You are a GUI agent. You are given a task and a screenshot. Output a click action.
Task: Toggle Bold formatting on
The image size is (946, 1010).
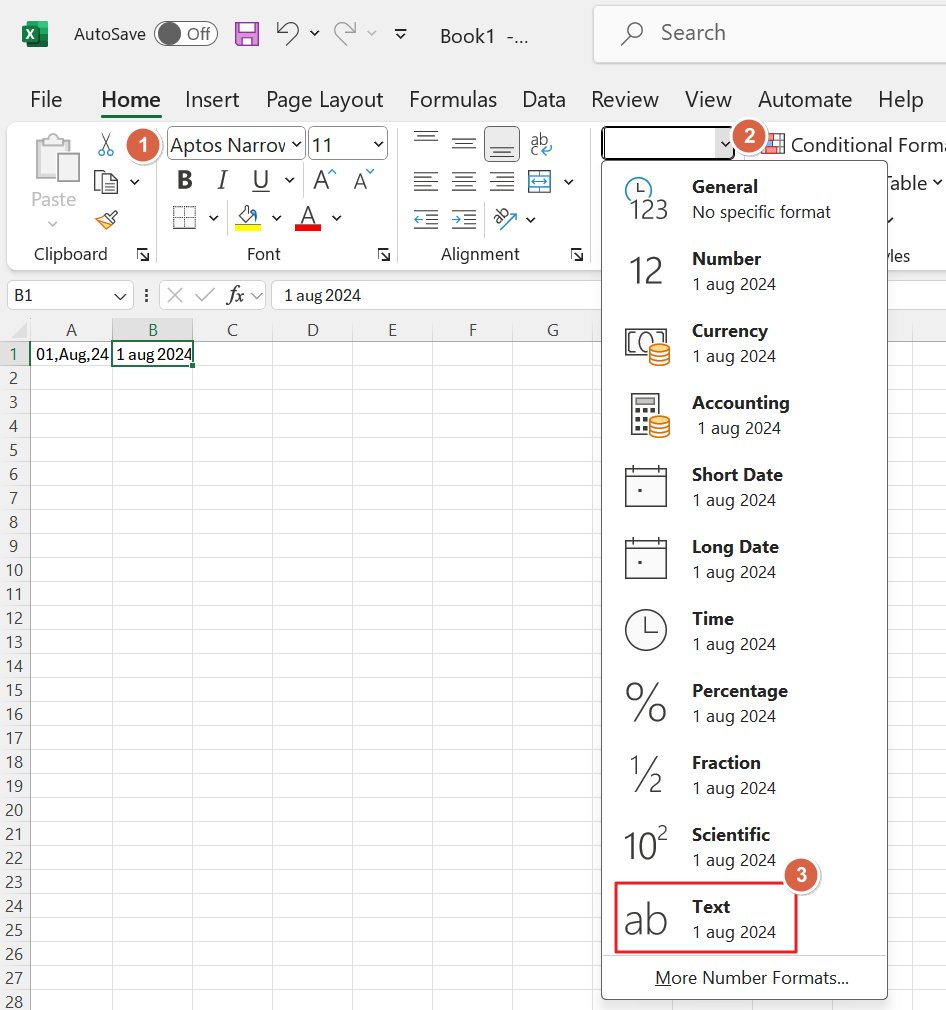[x=184, y=181]
